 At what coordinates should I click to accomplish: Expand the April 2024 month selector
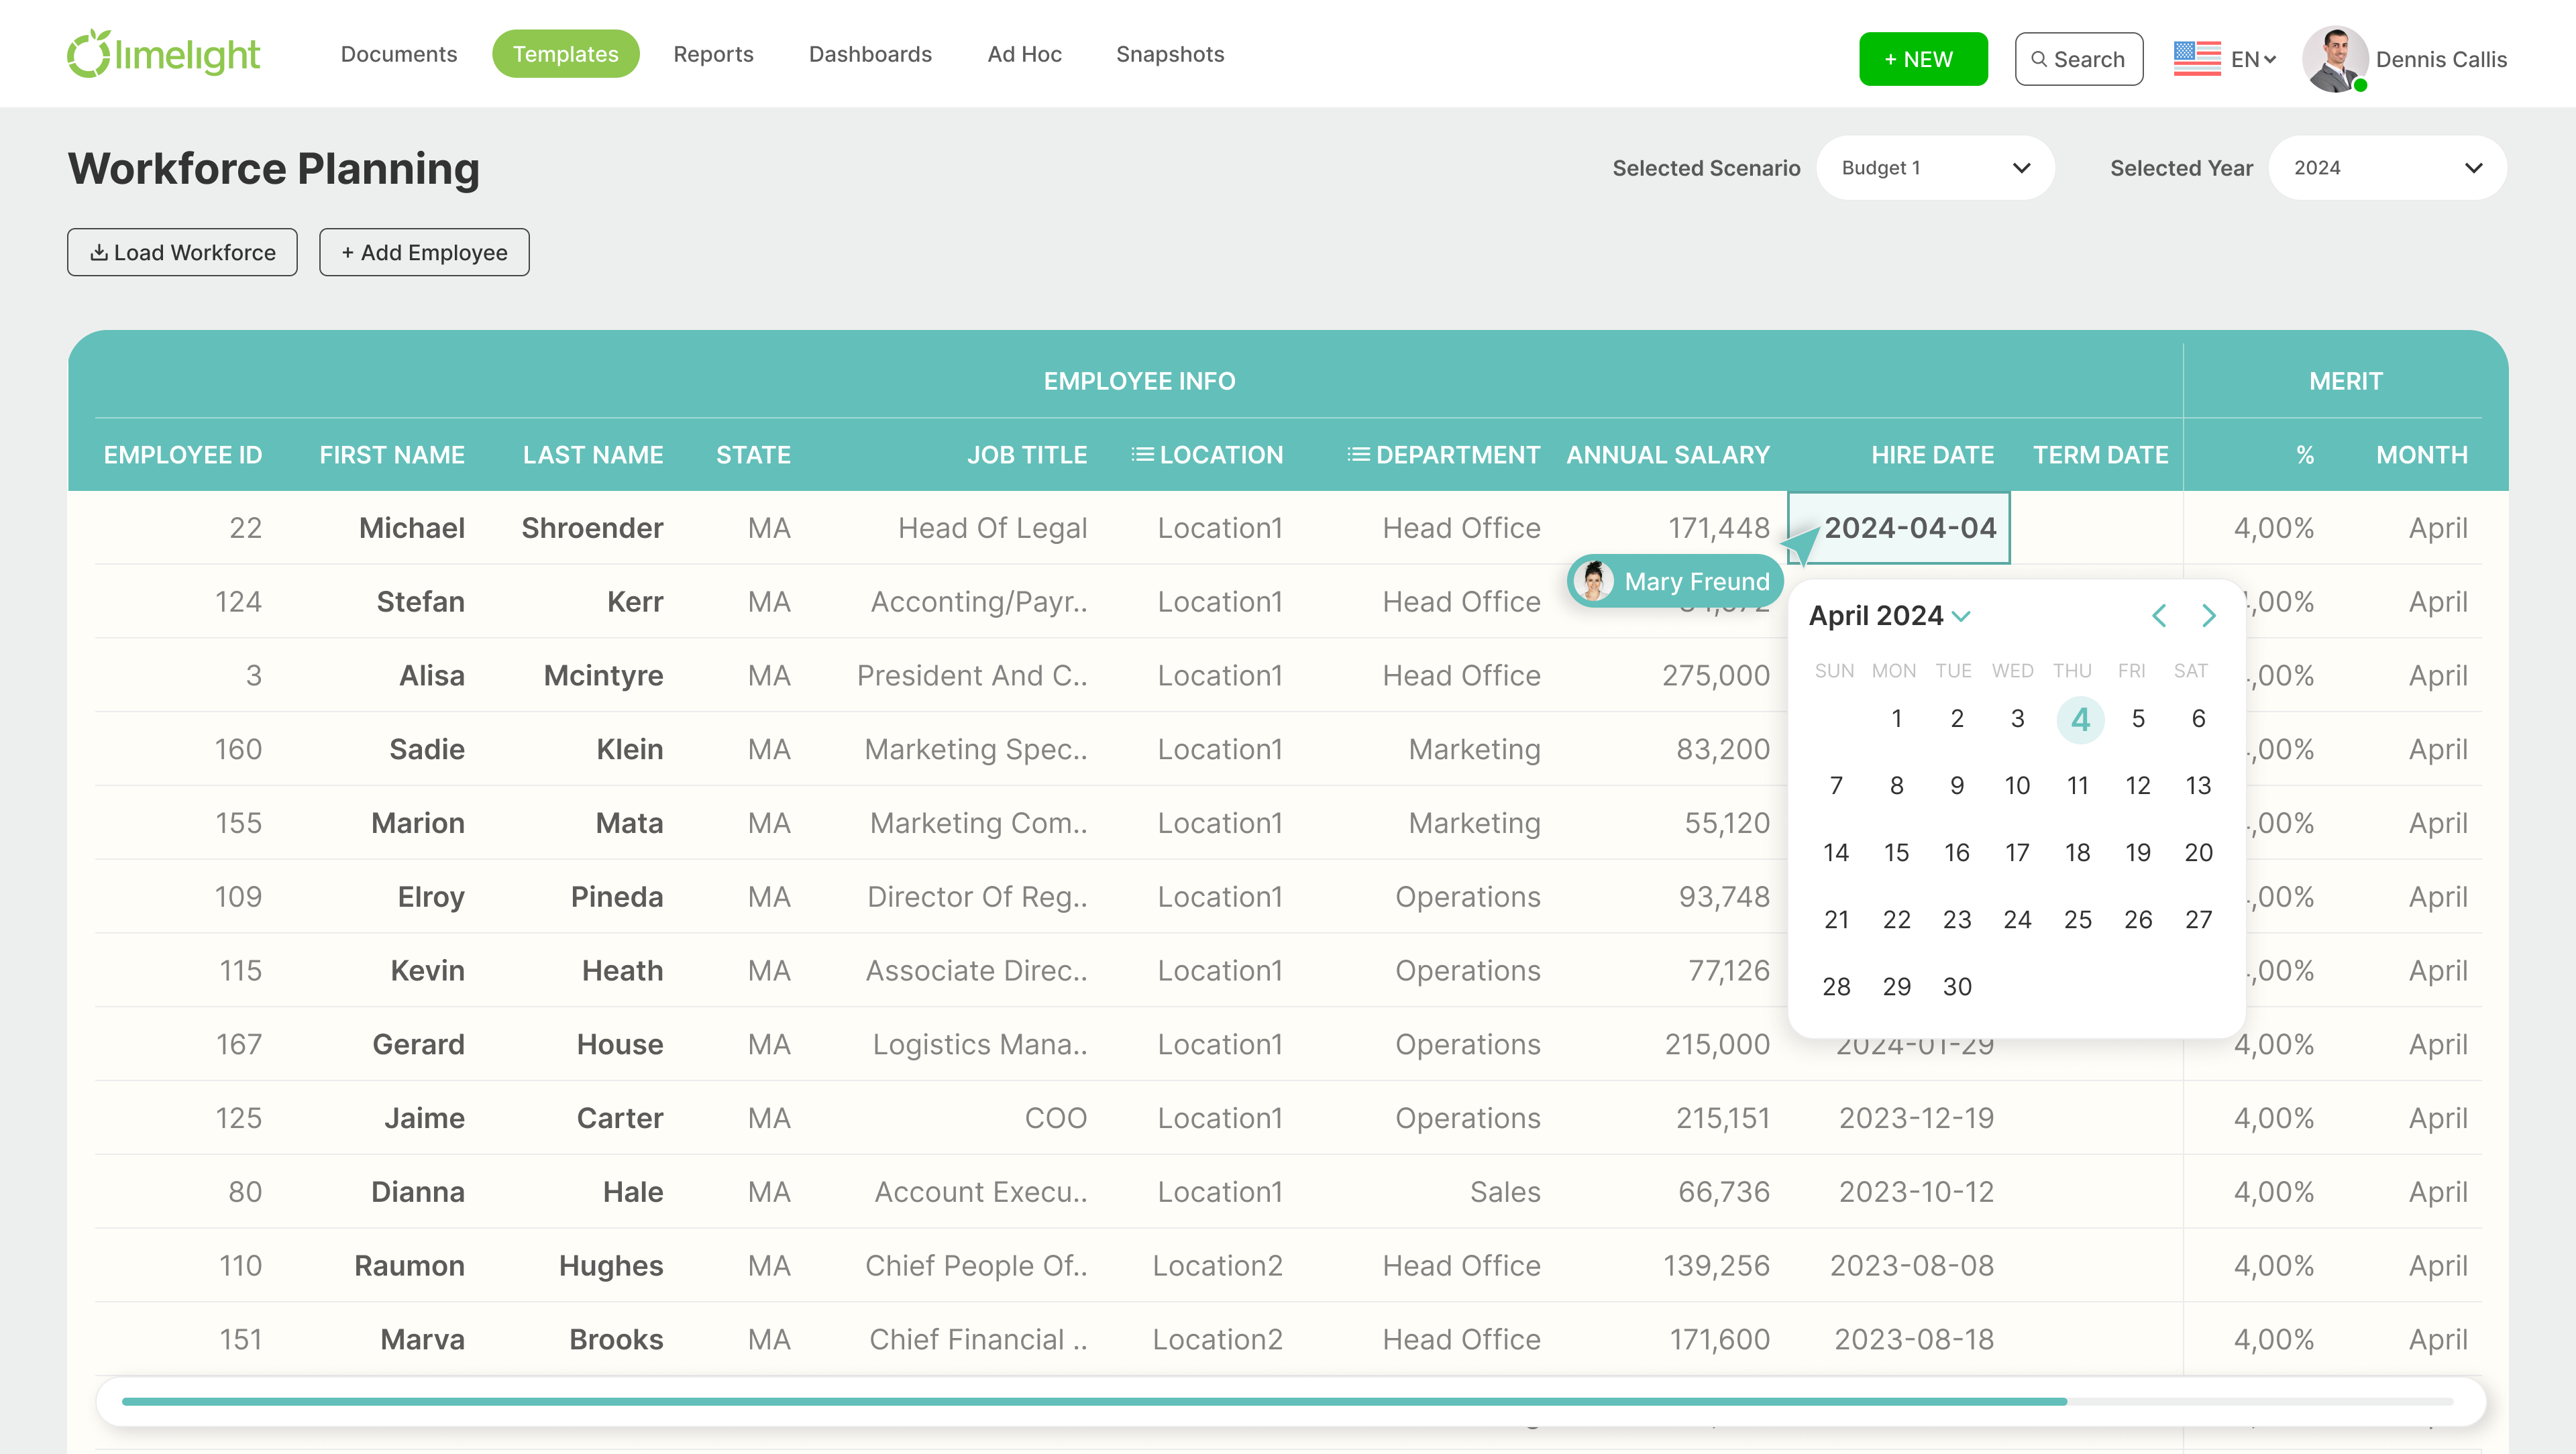(x=1959, y=616)
